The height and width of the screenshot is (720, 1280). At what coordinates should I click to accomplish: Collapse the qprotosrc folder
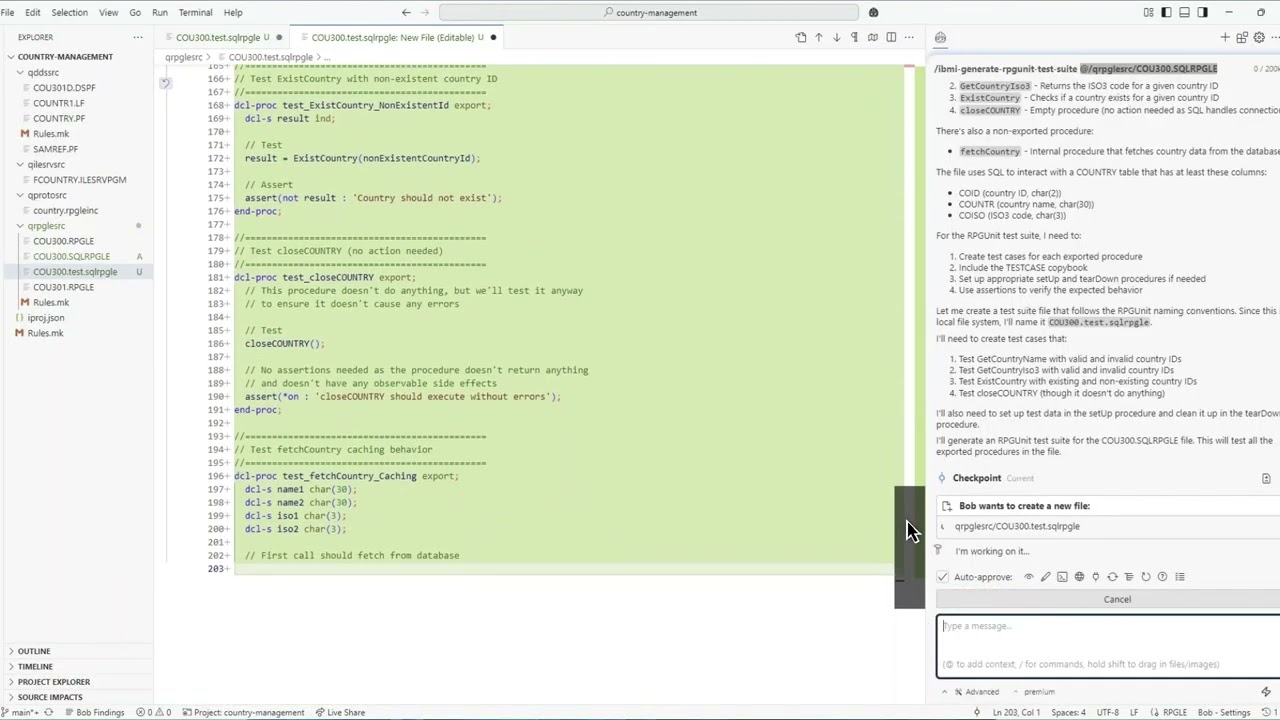[x=47, y=195]
